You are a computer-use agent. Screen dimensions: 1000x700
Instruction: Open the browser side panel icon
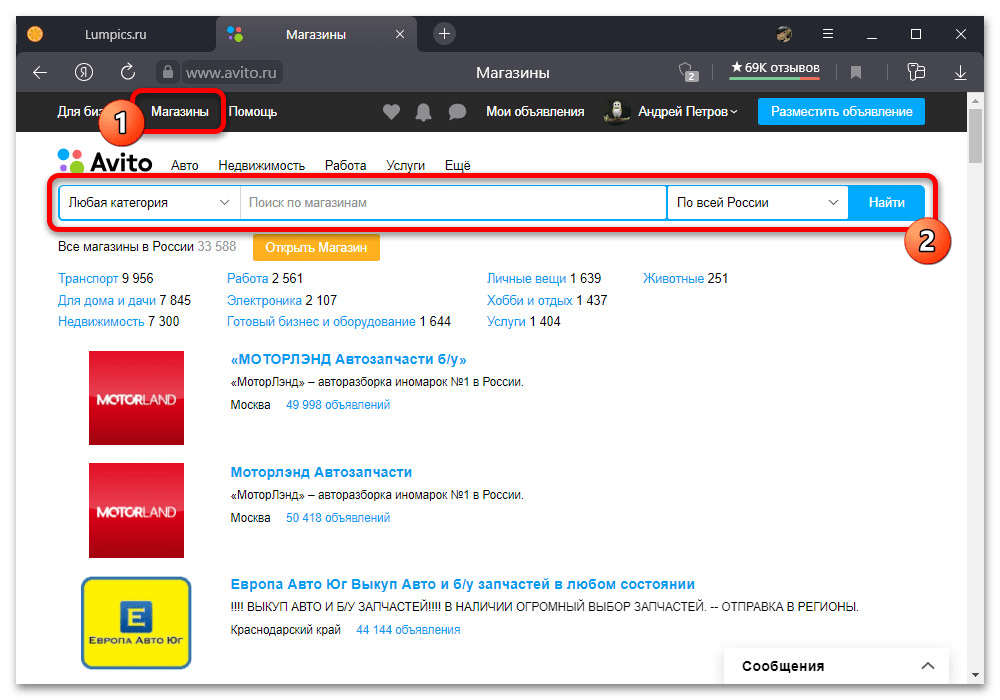[916, 72]
